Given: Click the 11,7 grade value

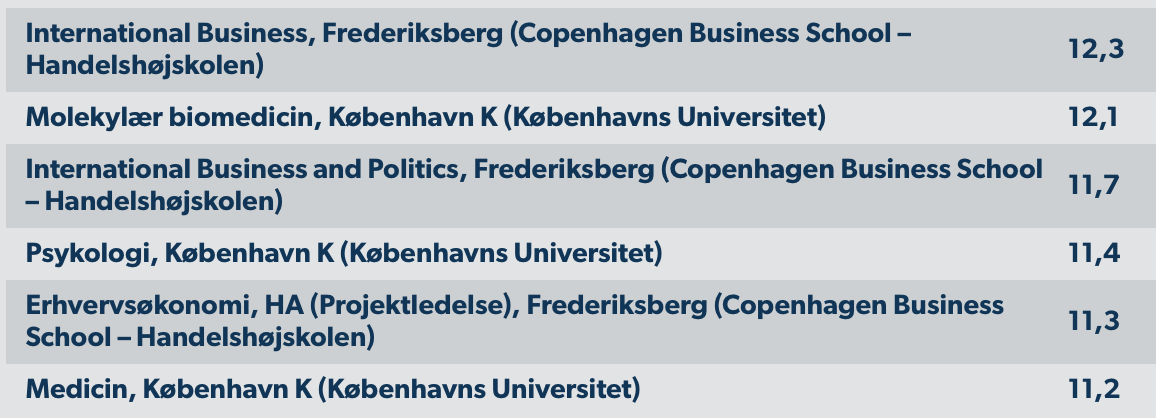Looking at the screenshot, I should [x=1094, y=185].
